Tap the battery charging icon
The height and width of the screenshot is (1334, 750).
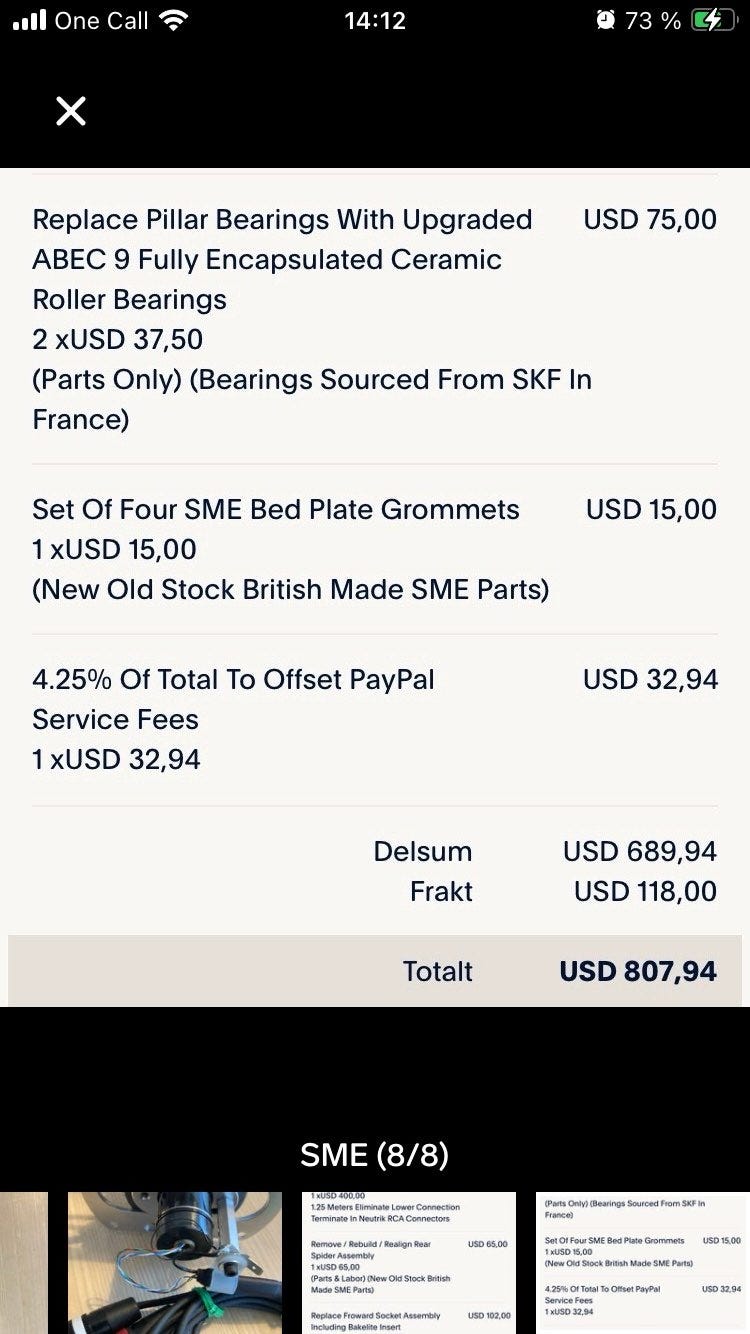[x=713, y=20]
